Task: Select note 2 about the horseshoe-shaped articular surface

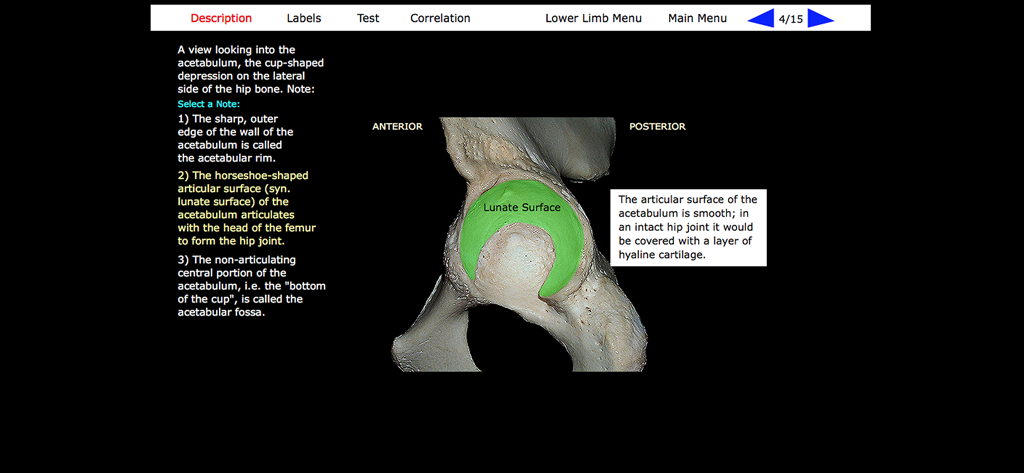Action: pyautogui.click(x=246, y=208)
